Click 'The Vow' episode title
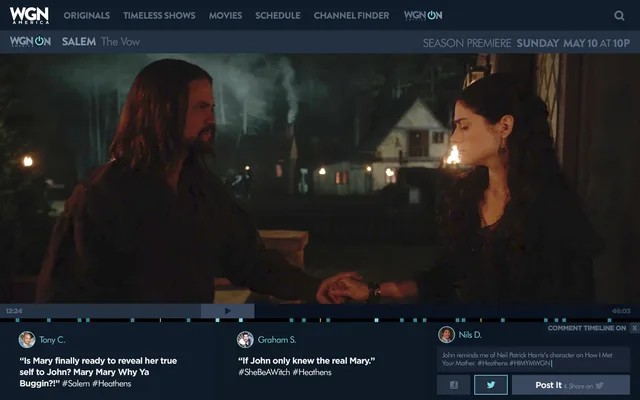 coord(120,42)
